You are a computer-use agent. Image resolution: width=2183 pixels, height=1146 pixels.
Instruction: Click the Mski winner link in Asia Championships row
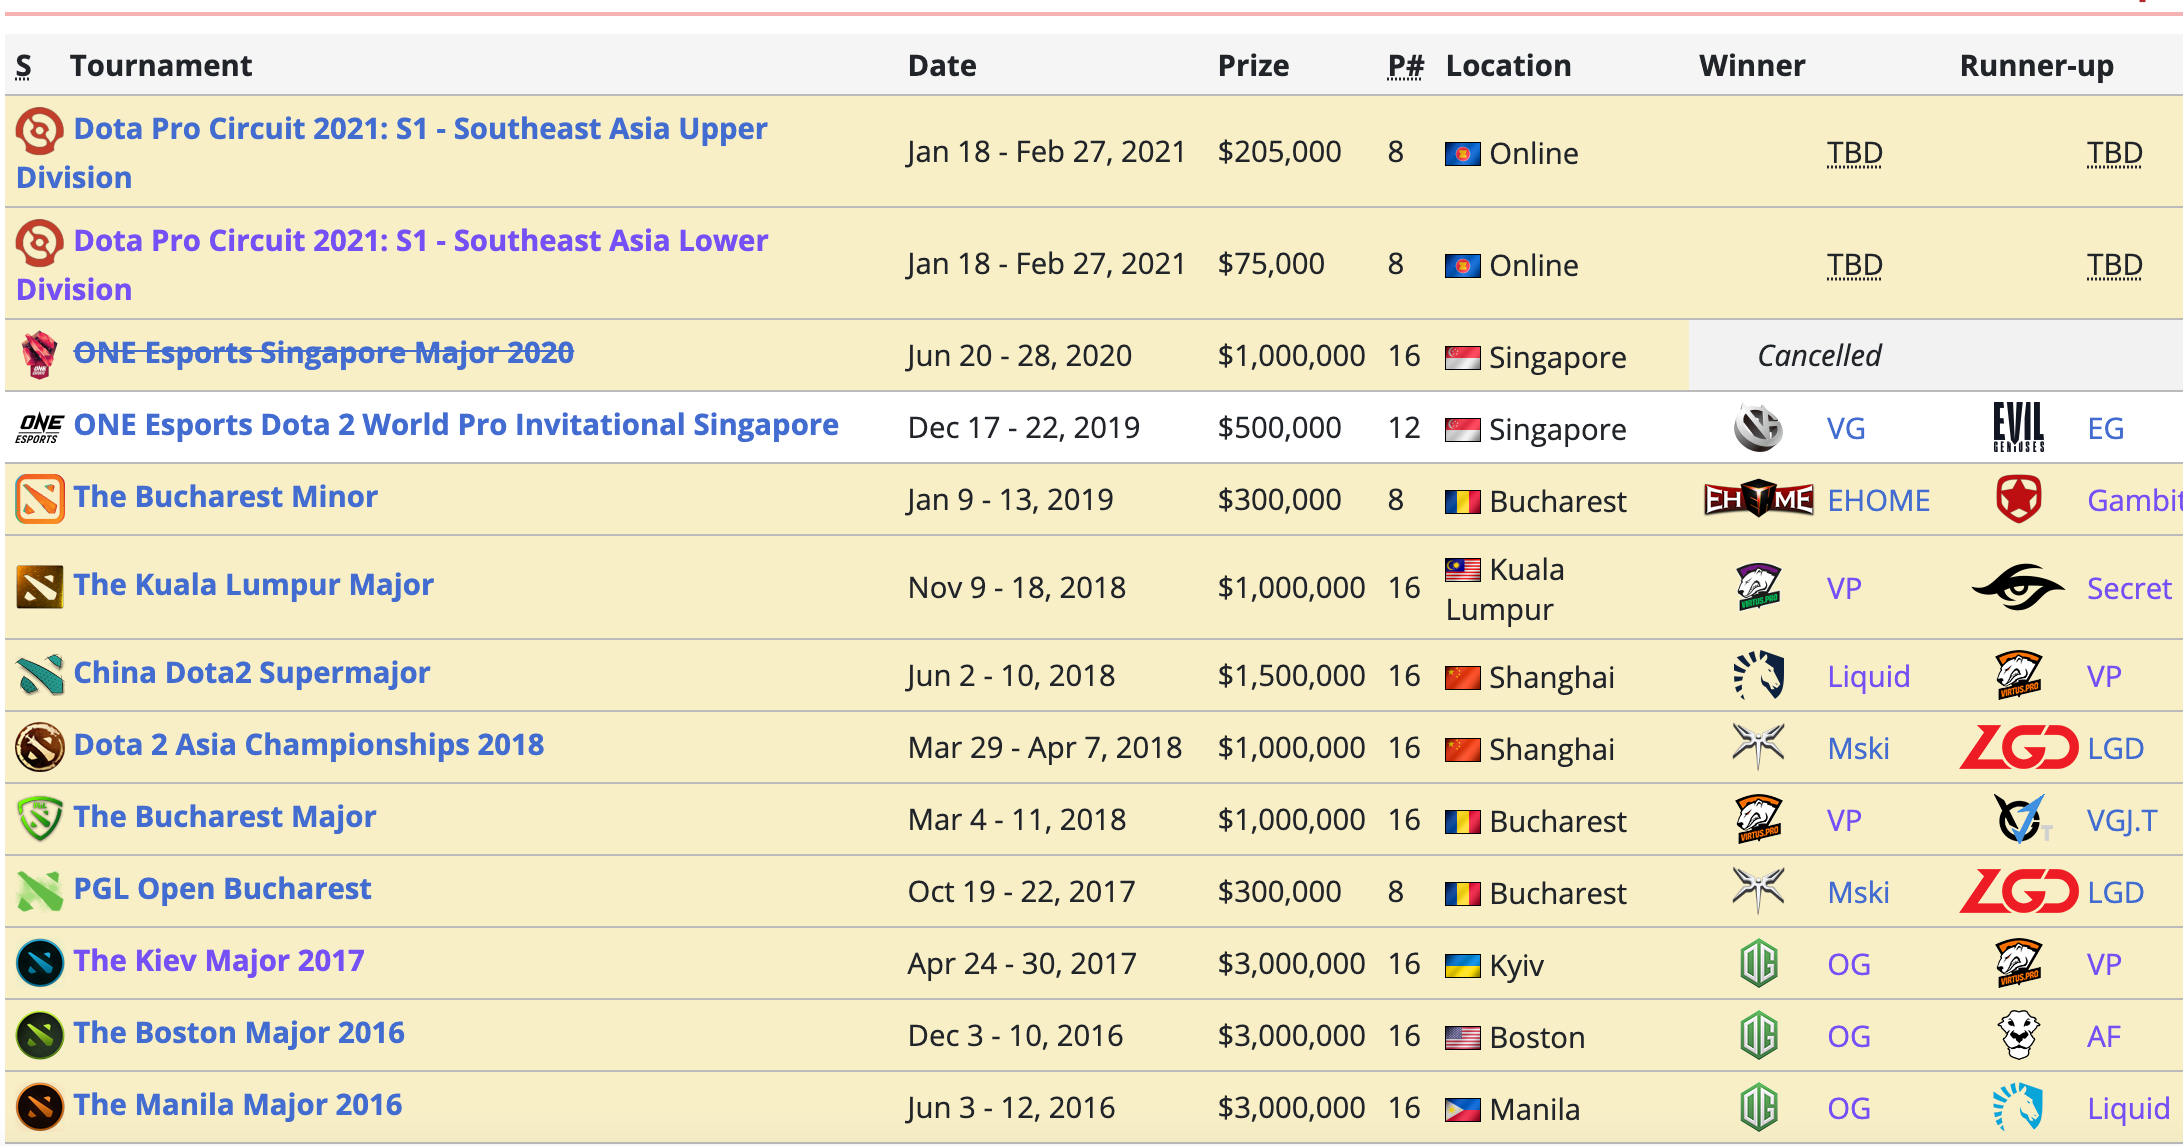pos(1858,748)
